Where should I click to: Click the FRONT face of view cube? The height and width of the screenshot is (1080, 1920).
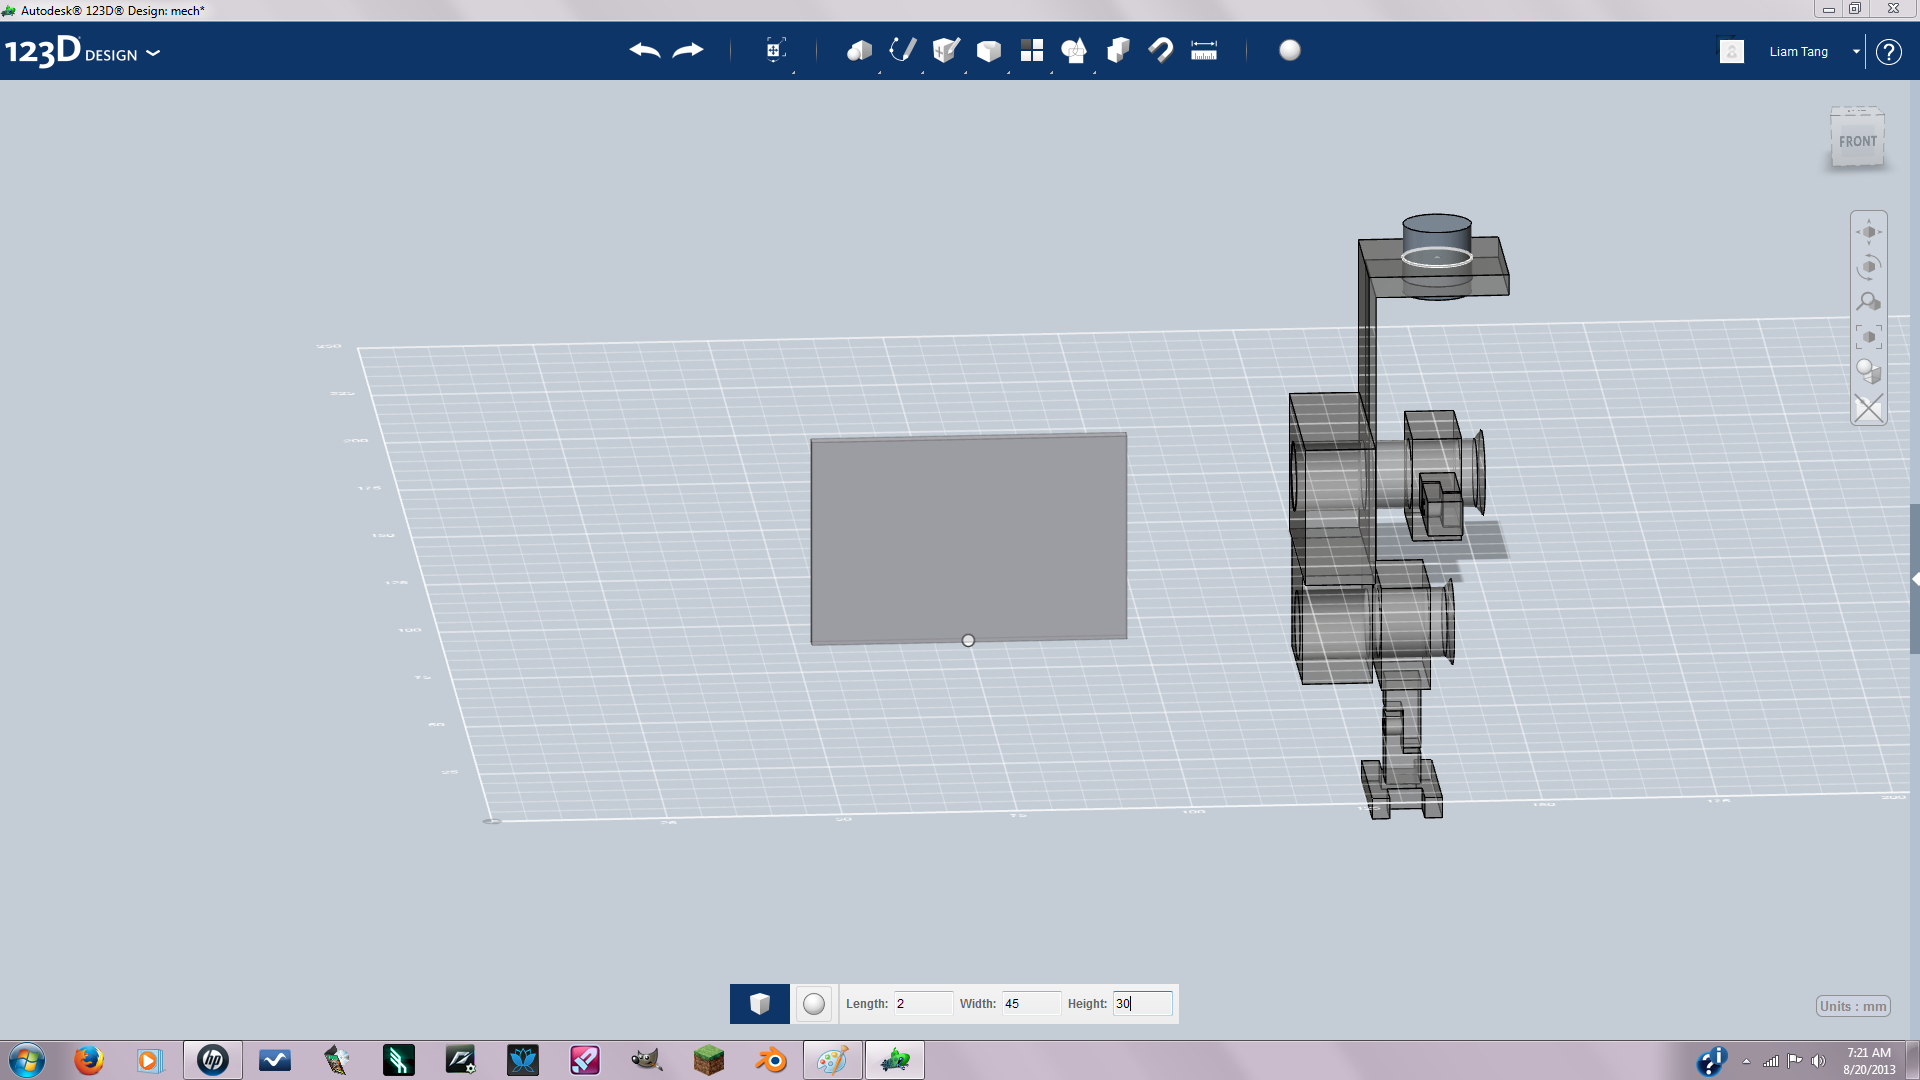[1858, 142]
